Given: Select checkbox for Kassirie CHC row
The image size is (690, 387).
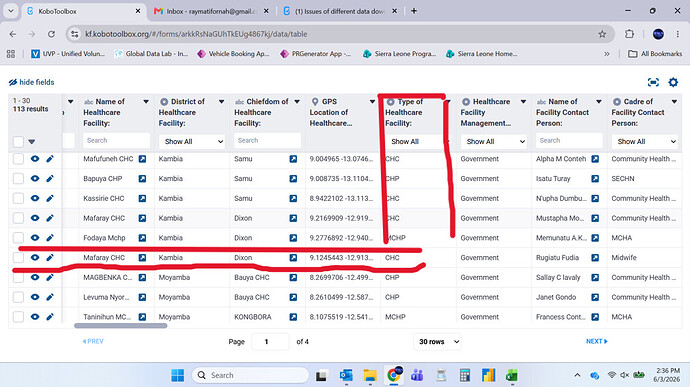Looking at the screenshot, I should [x=18, y=199].
